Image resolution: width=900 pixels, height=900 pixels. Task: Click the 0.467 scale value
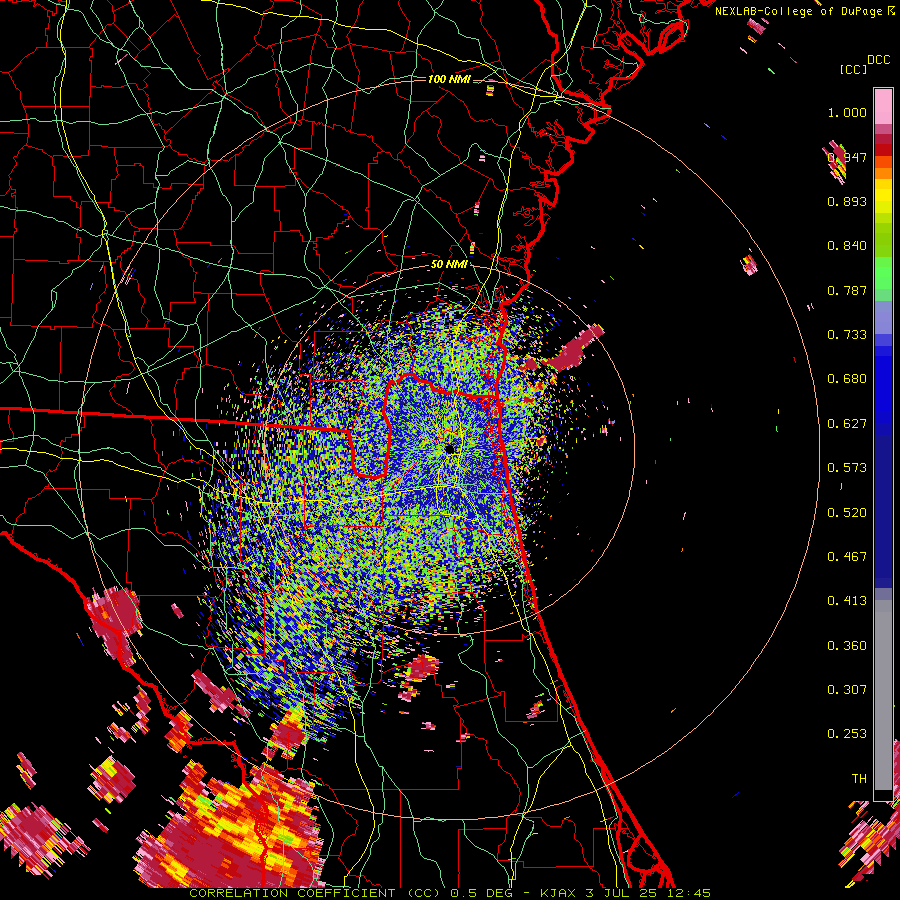pos(847,557)
